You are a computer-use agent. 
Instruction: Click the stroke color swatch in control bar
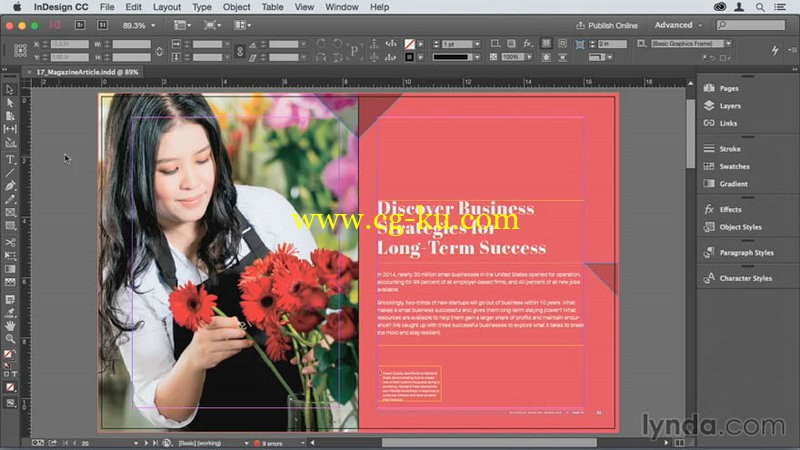409,57
